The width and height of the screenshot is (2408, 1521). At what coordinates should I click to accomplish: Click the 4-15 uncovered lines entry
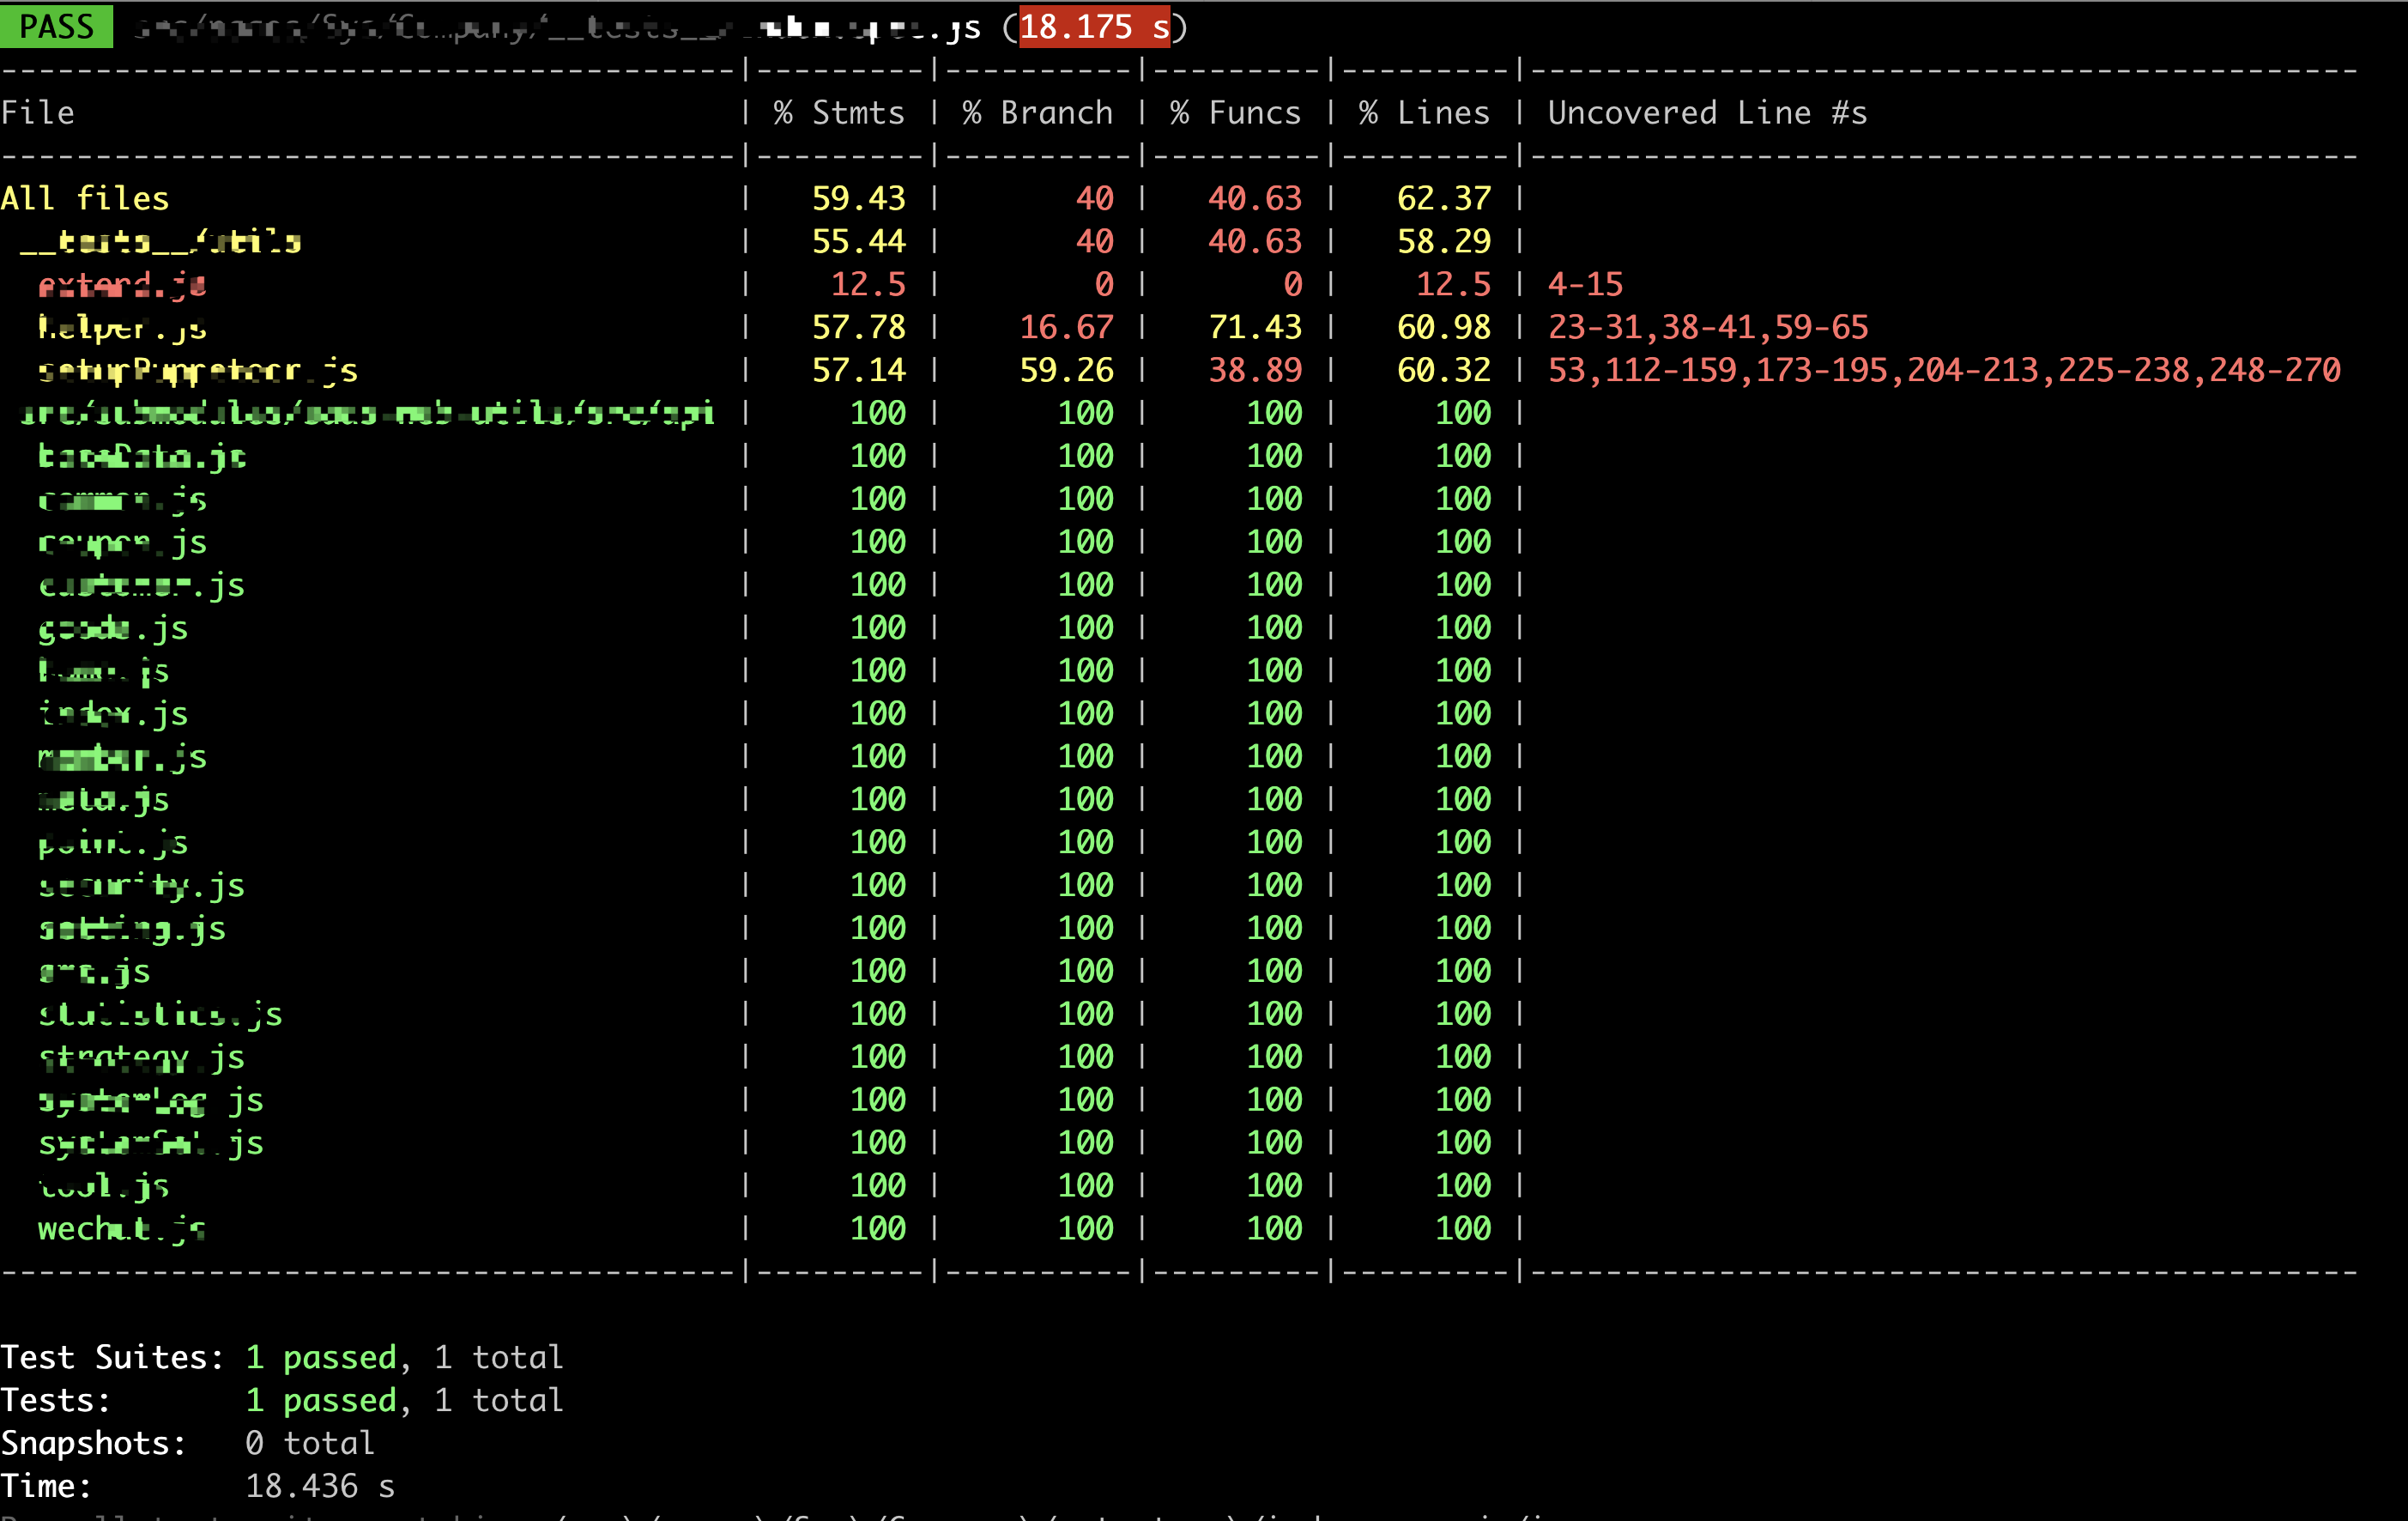(1585, 285)
